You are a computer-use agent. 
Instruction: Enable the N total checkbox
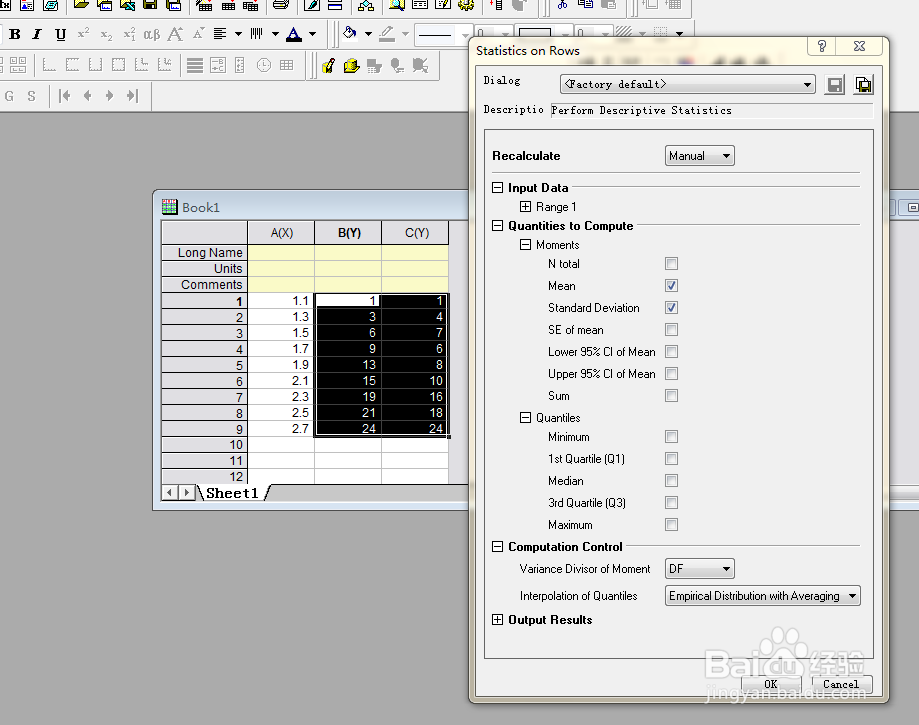tap(672, 264)
